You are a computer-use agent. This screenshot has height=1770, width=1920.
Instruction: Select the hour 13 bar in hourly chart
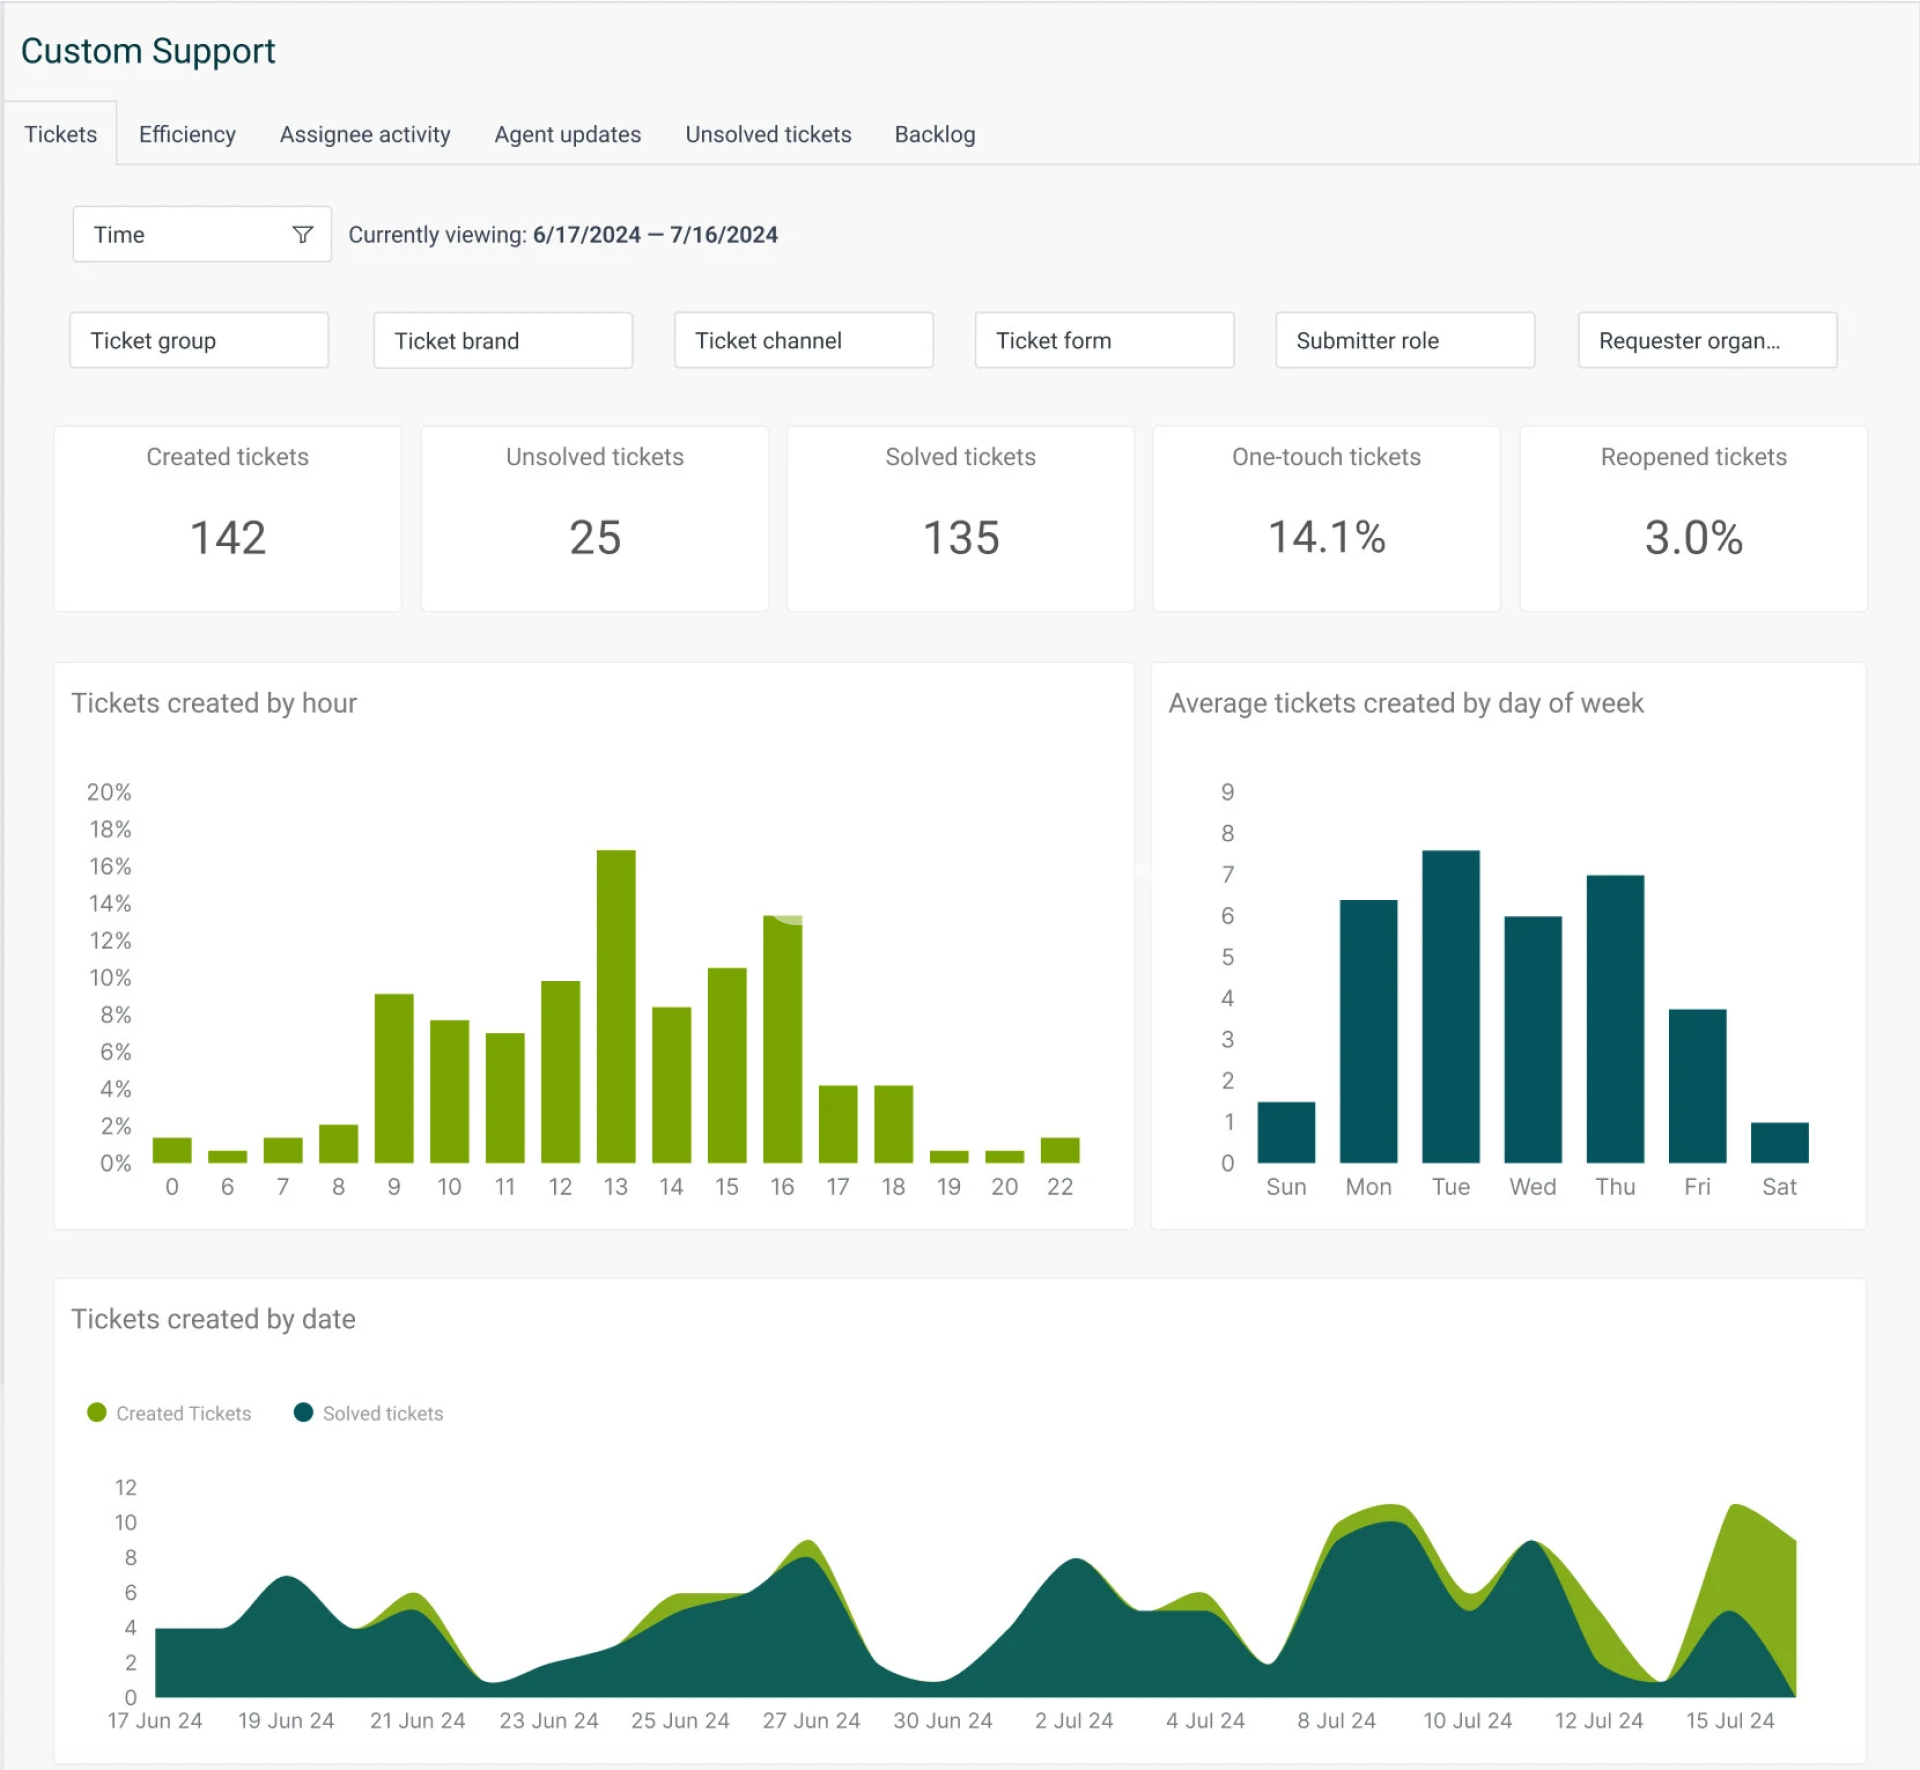click(616, 1005)
